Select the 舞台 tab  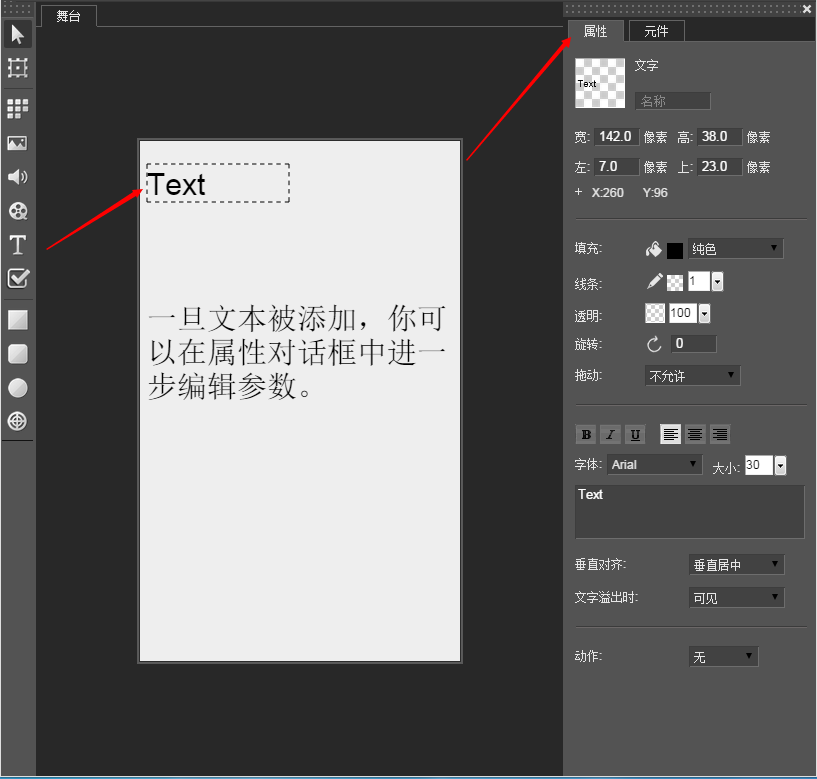pos(68,15)
